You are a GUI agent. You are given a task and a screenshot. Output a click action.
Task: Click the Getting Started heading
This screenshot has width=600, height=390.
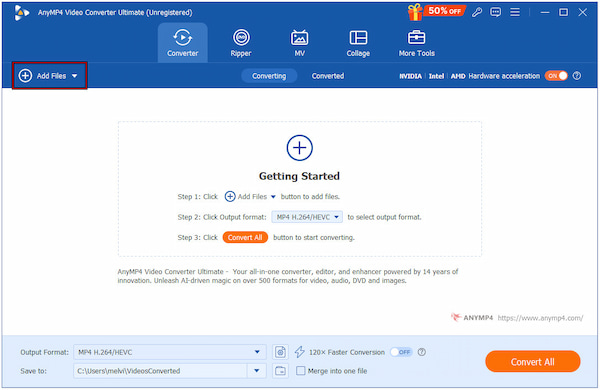click(x=299, y=176)
